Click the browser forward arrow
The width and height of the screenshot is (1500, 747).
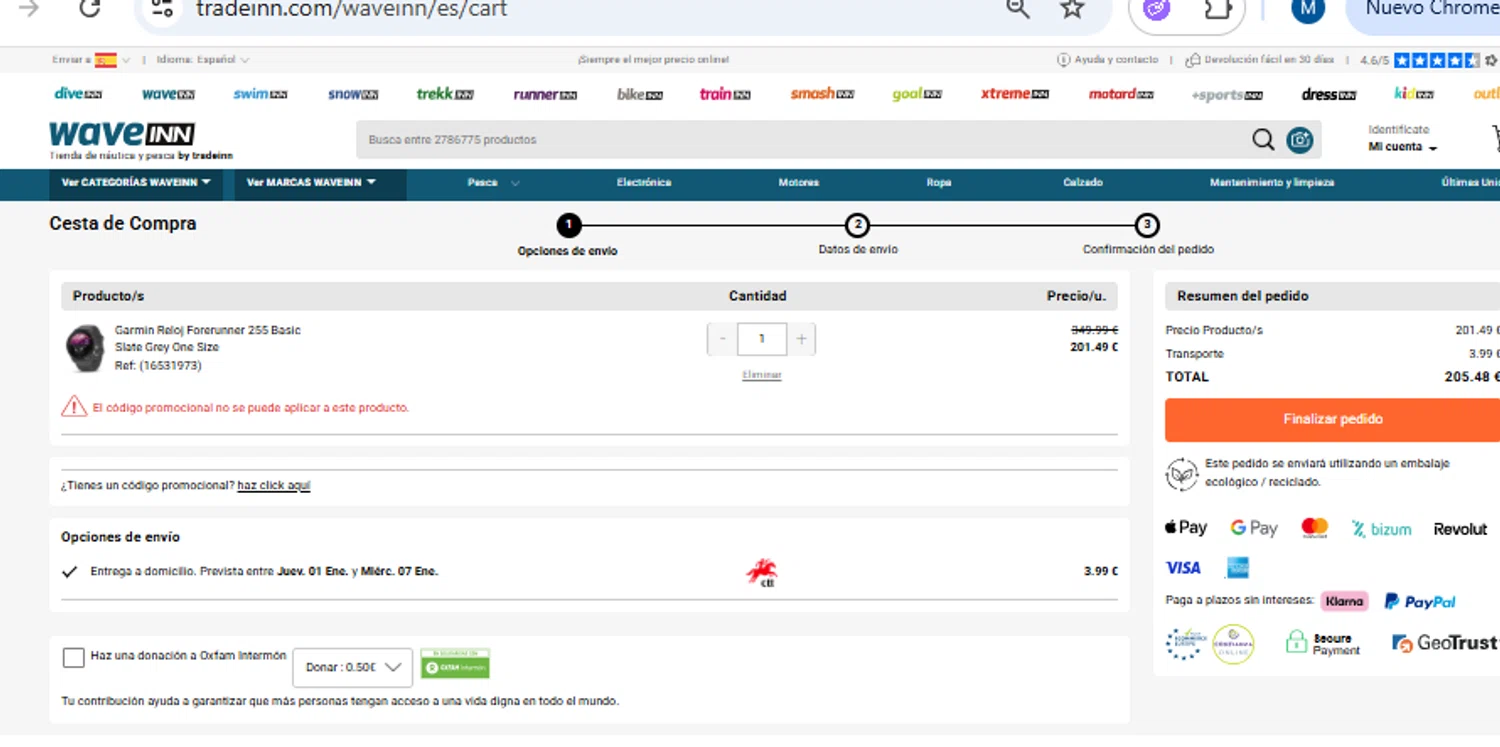coord(28,8)
